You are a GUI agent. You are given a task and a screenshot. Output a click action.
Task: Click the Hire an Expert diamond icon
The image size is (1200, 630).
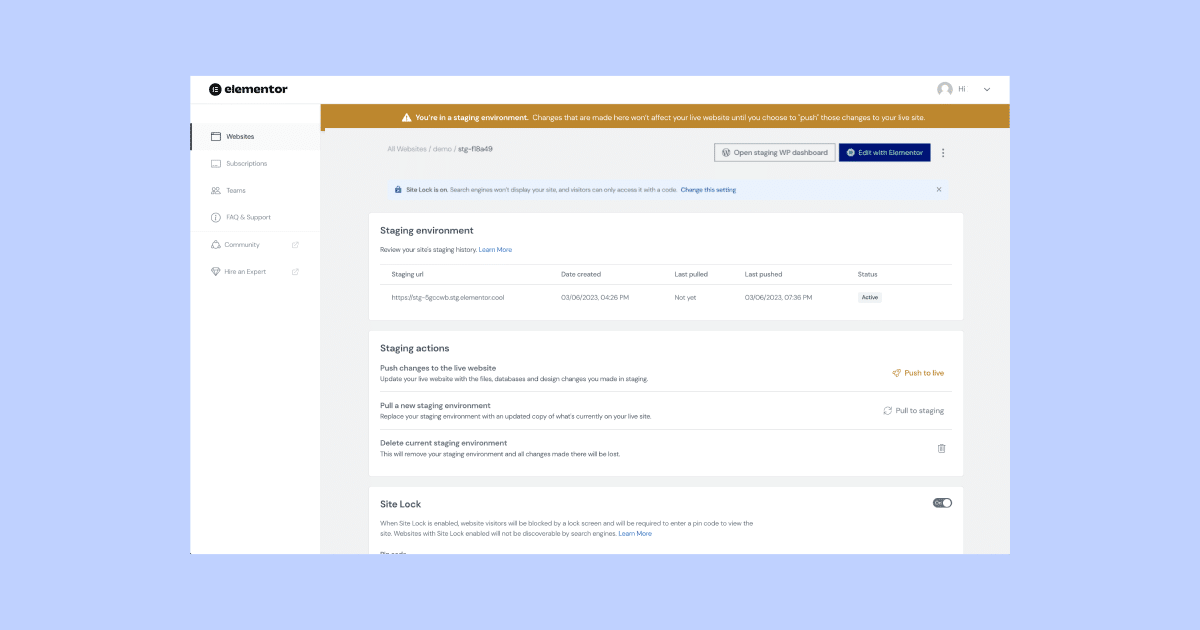215,271
